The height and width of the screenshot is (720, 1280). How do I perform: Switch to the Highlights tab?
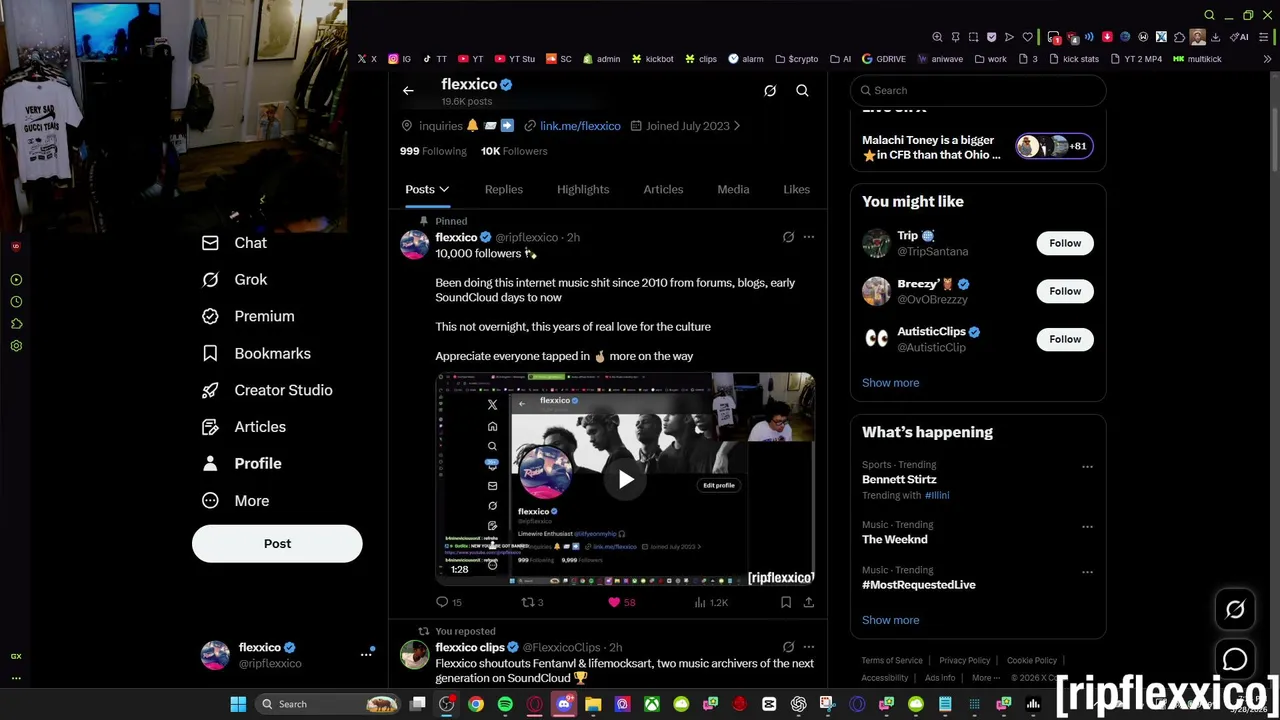click(x=583, y=189)
